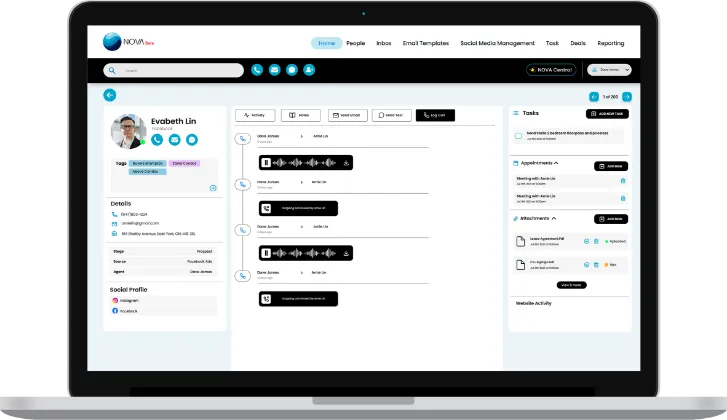Collapse the Appointments section
Viewport: 727px width, 420px height.
[x=556, y=162]
